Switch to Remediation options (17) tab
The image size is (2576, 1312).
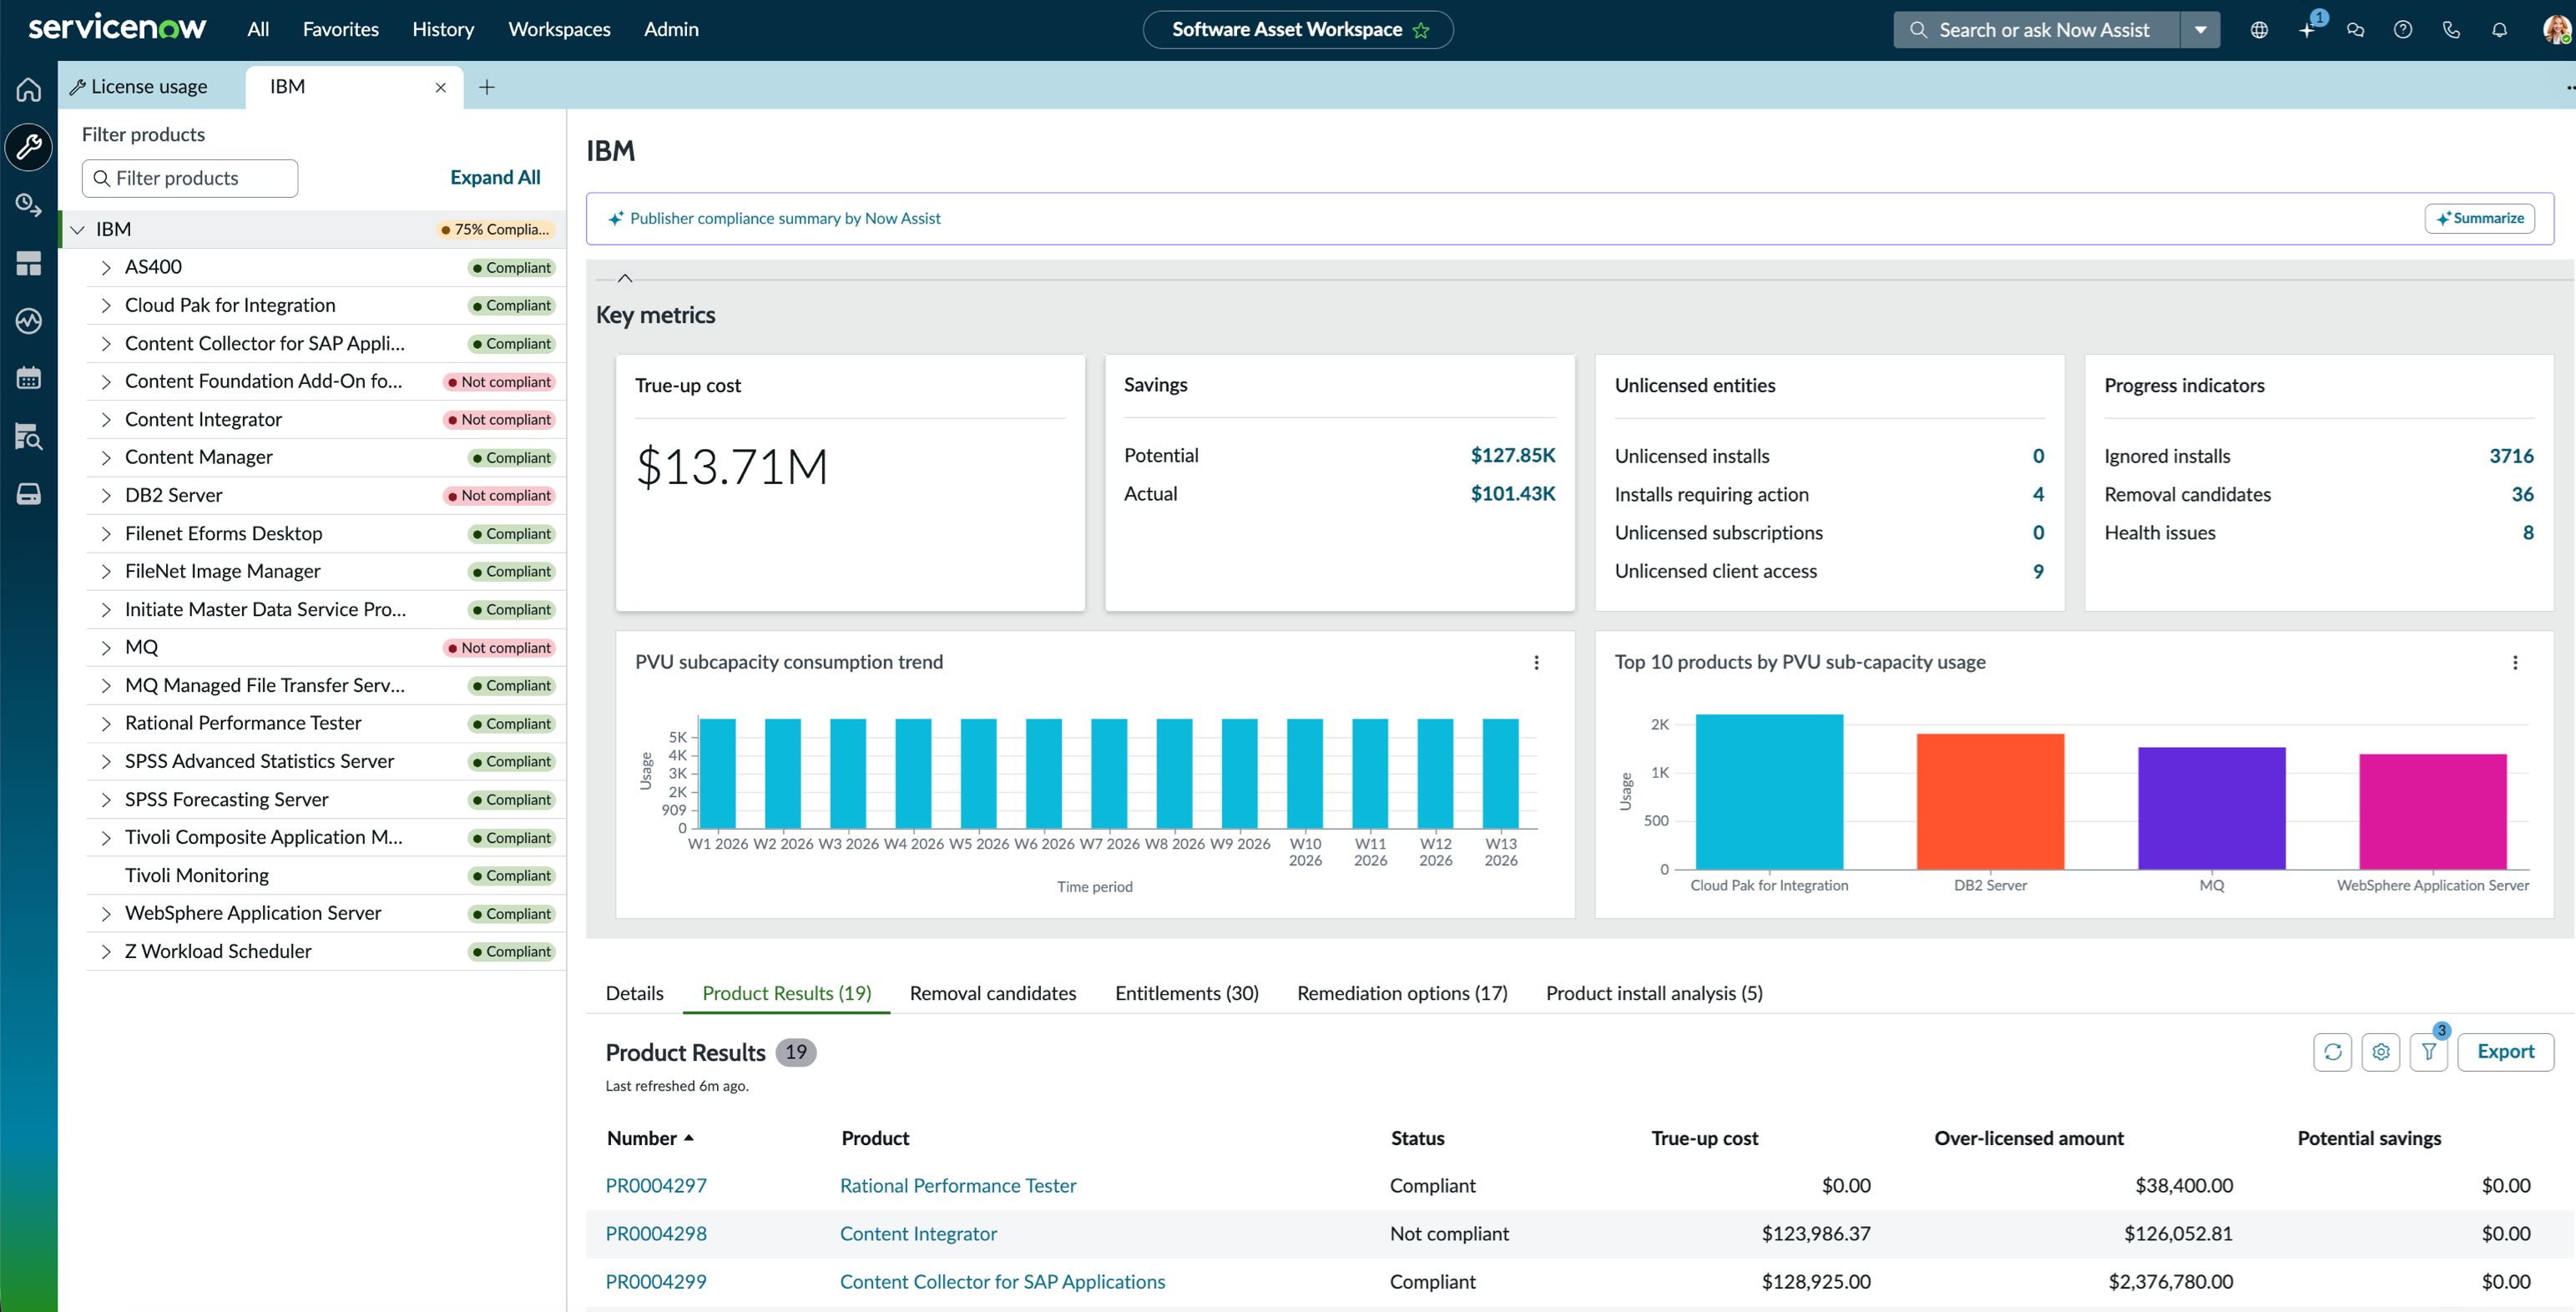[1402, 993]
